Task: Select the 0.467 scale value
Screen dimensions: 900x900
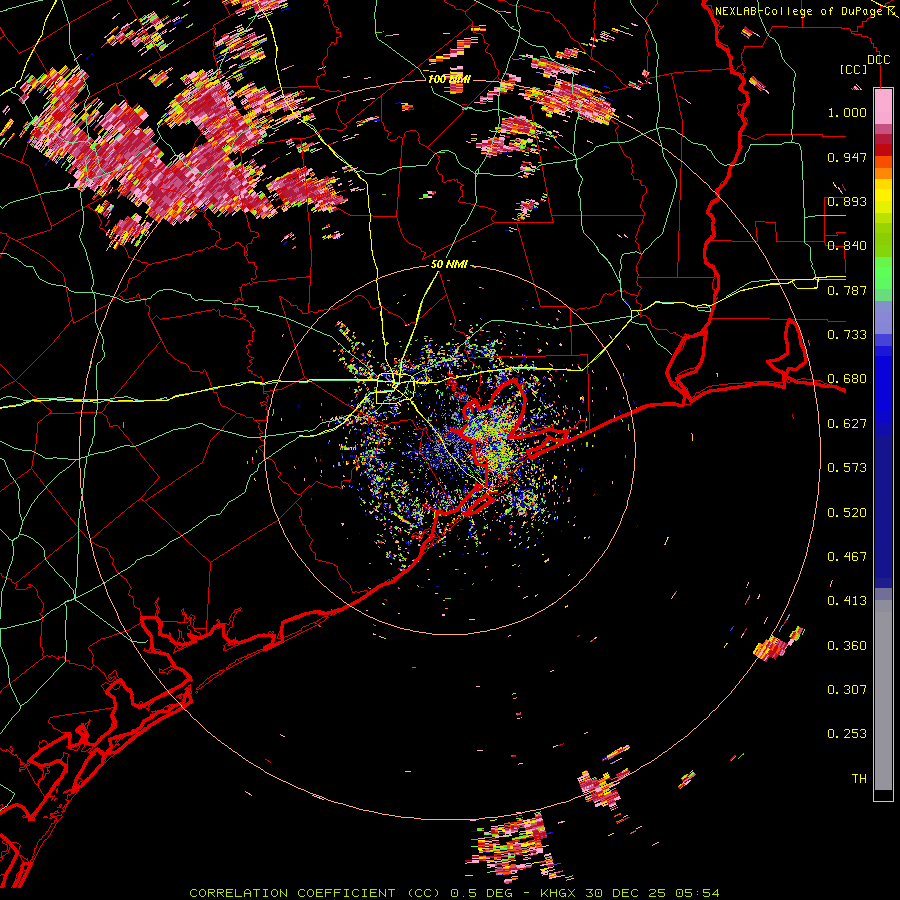Action: [x=847, y=557]
